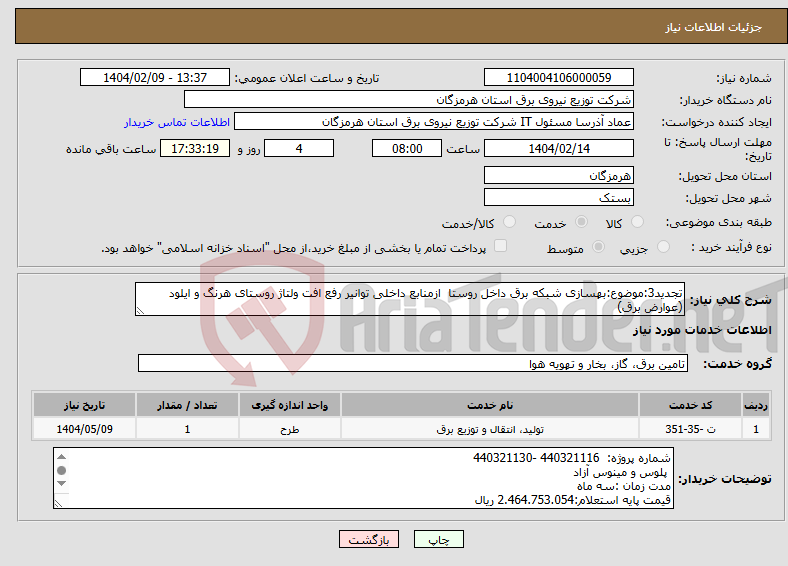
Task: Click the service code cell ت -35-351
Action: [x=691, y=429]
